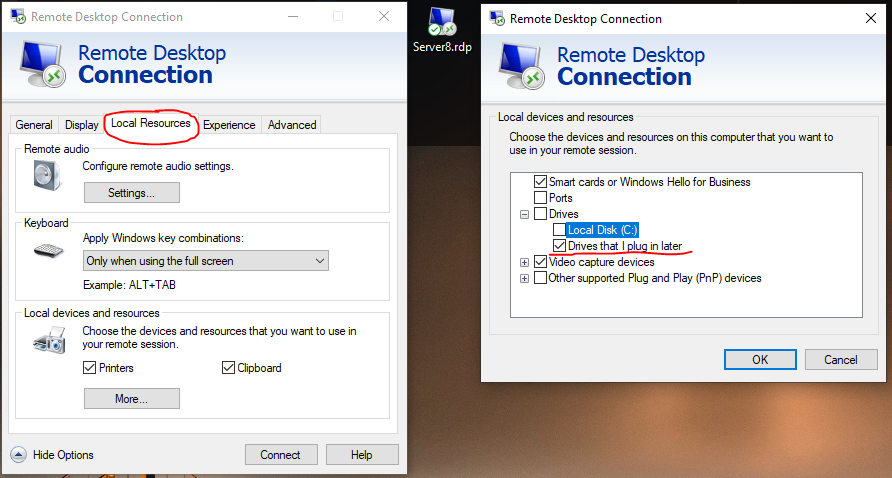Select the Local Resources tab
892x478 pixels.
[151, 123]
